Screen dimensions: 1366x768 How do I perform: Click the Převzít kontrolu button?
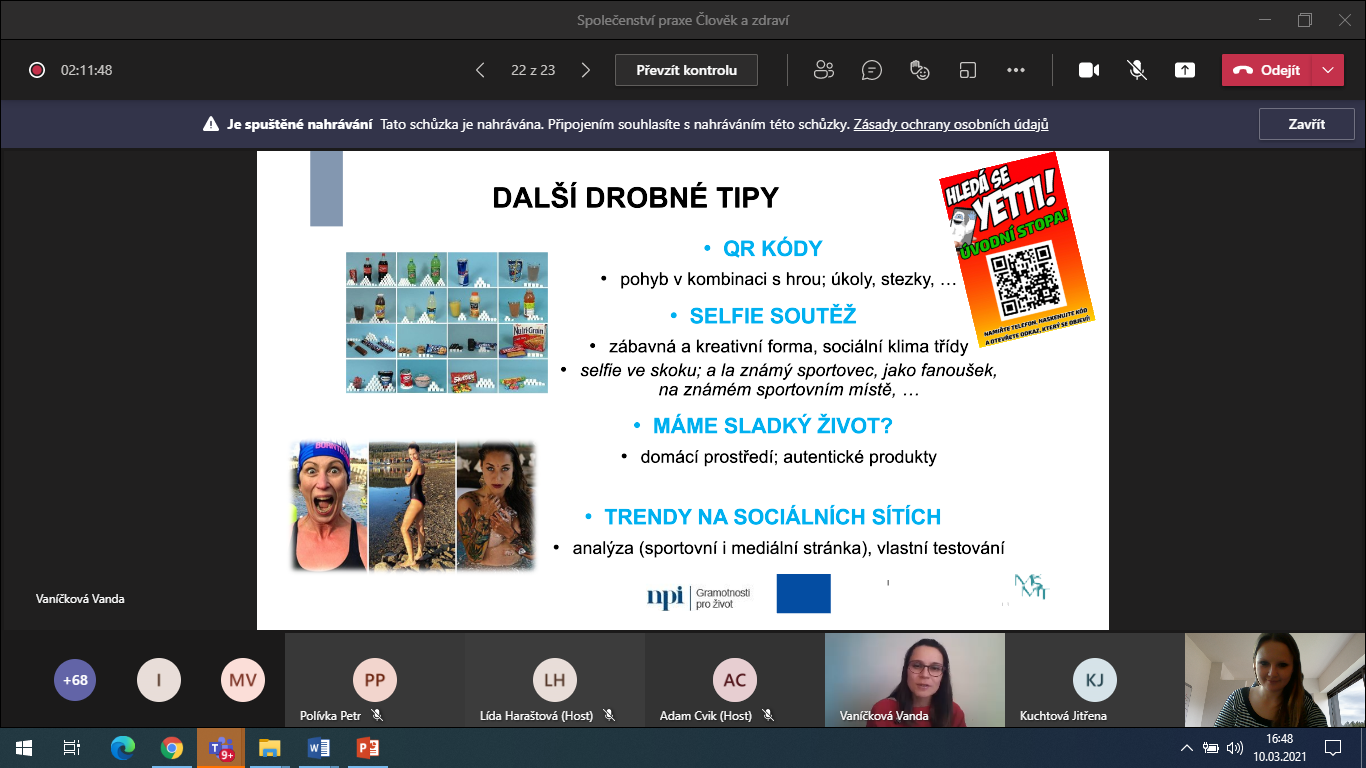coord(686,70)
